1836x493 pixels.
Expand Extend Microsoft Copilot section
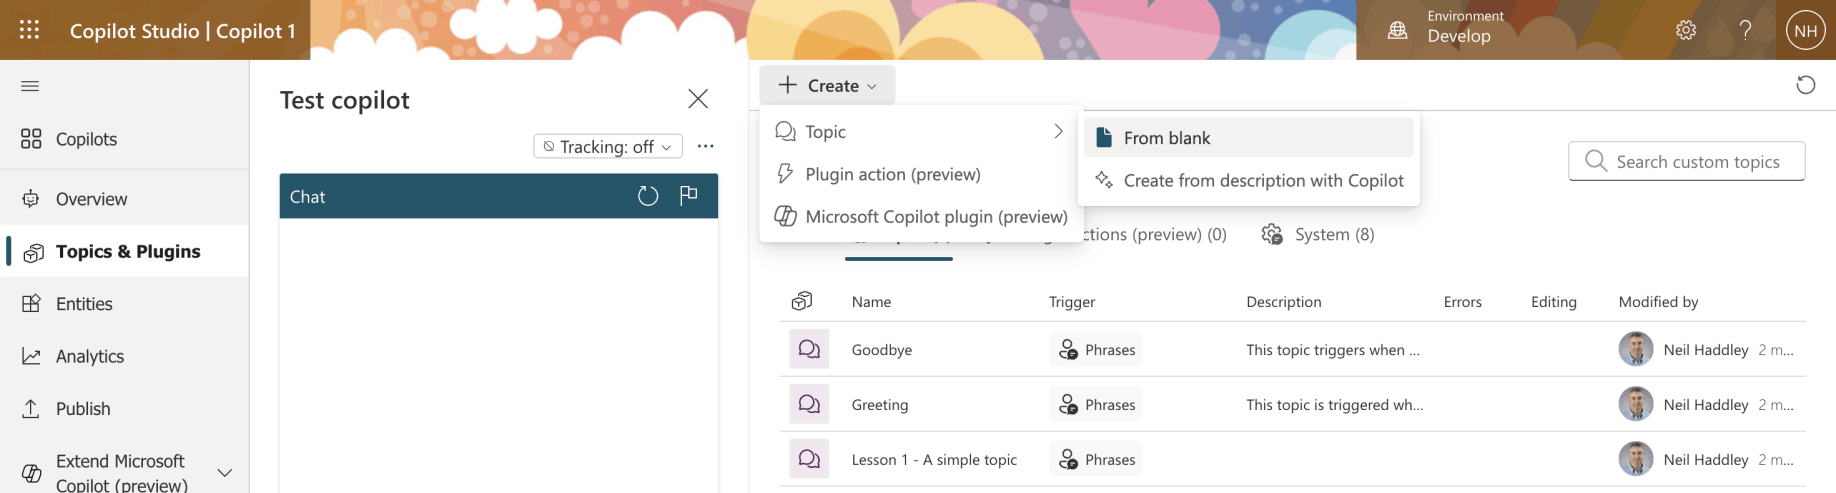225,472
